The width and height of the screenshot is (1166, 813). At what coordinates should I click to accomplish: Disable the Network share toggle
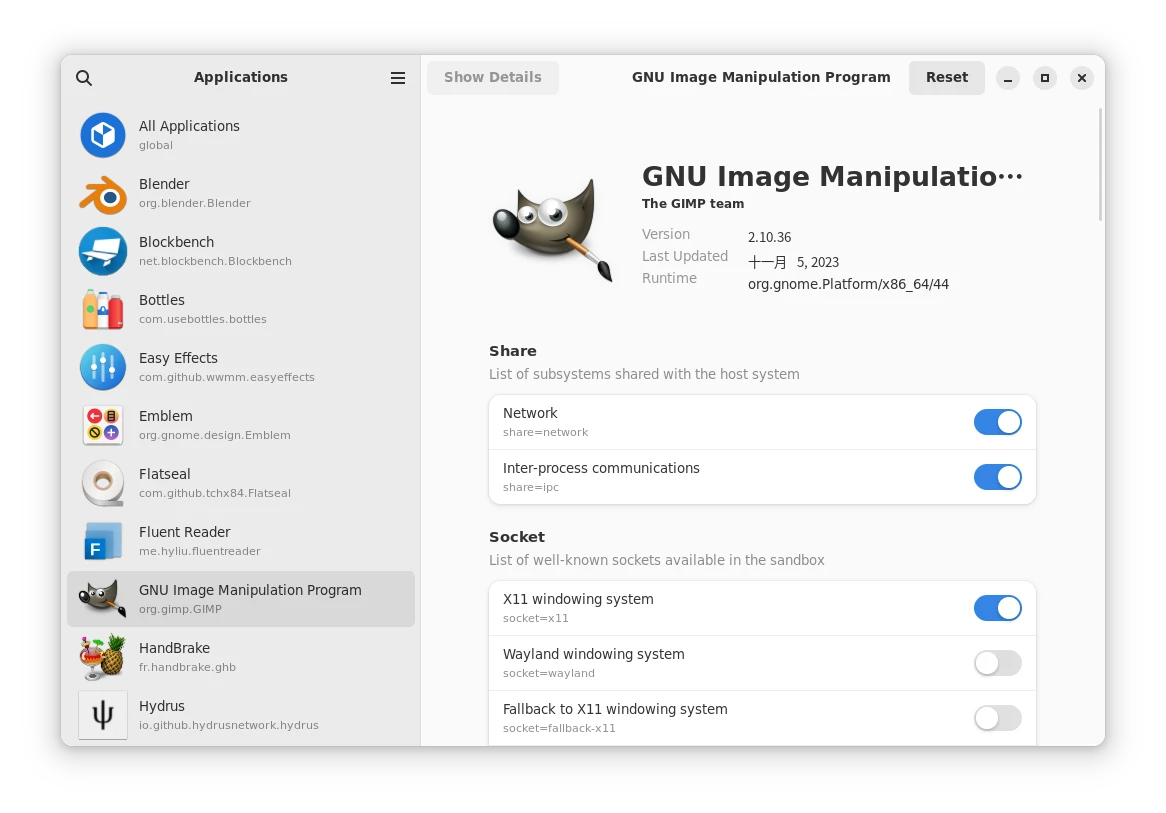997,422
